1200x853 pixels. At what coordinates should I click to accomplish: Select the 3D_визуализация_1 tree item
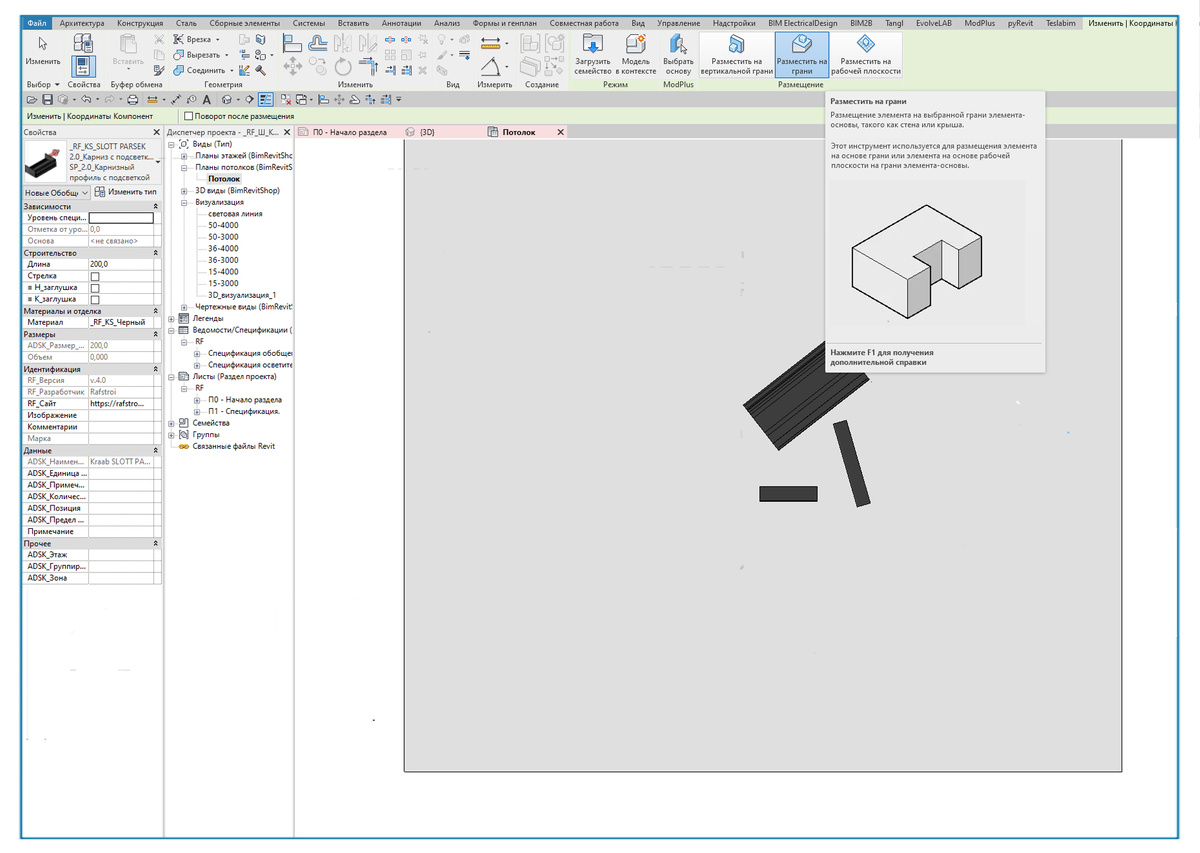coord(242,295)
